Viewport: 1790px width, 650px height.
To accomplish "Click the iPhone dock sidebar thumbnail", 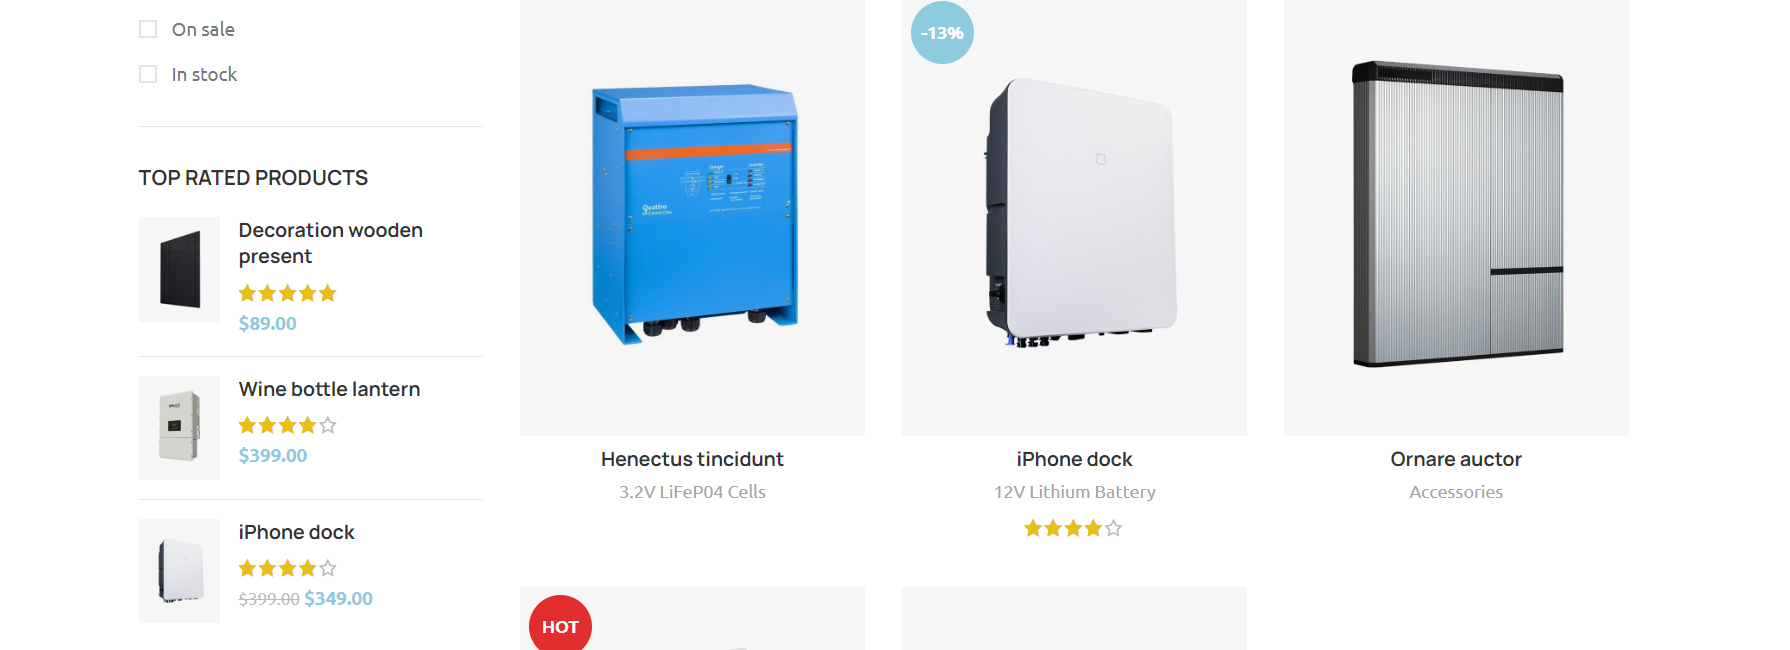I will coord(179,571).
